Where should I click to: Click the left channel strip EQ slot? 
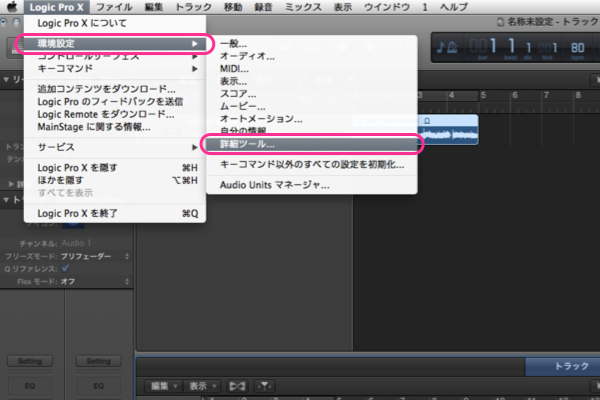tap(30, 386)
